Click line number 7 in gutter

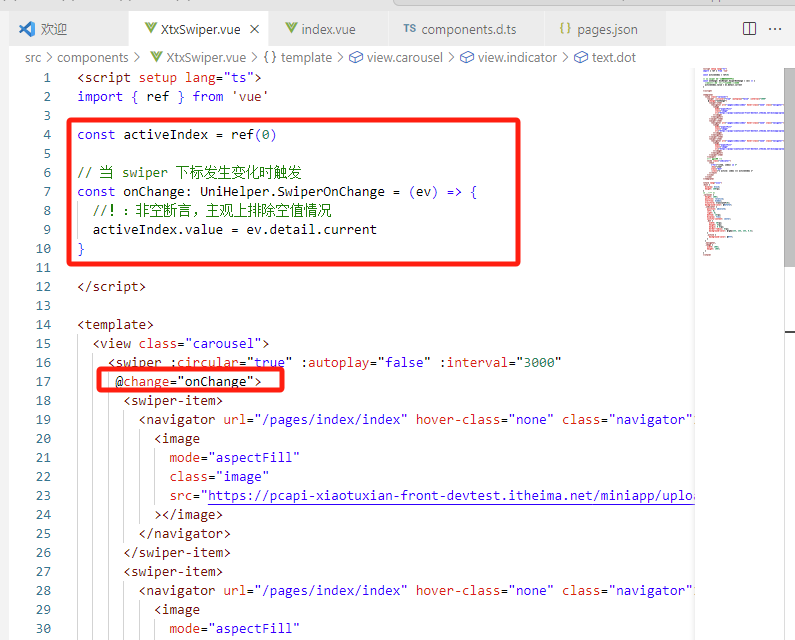click(47, 192)
